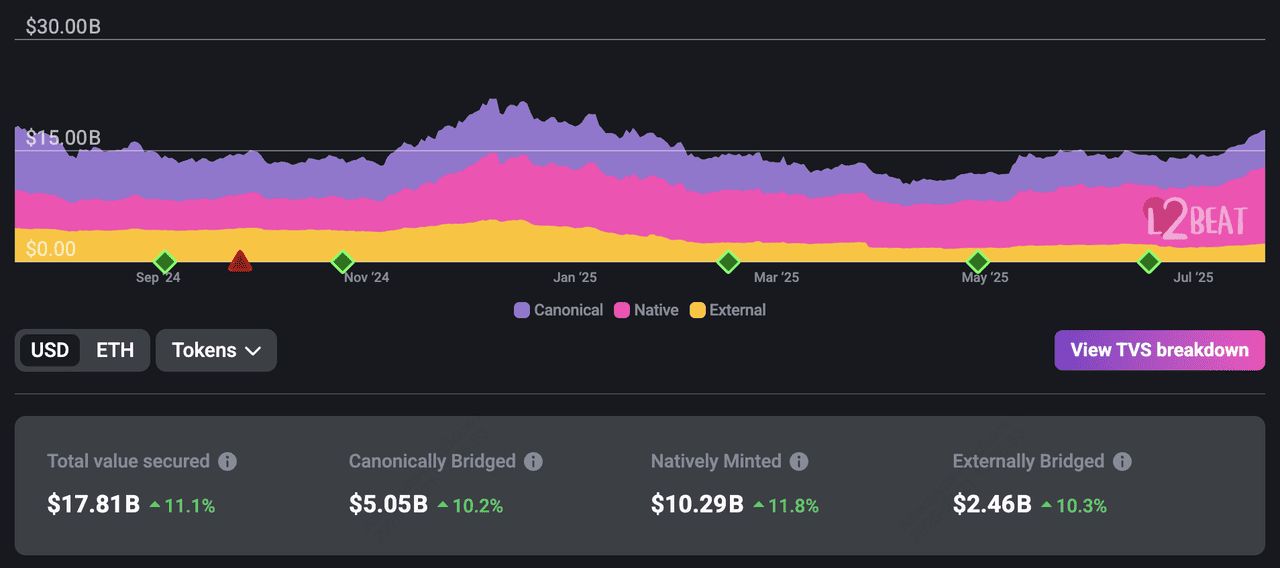
Task: Click the L2BEAT watermark logo
Action: (1195, 219)
